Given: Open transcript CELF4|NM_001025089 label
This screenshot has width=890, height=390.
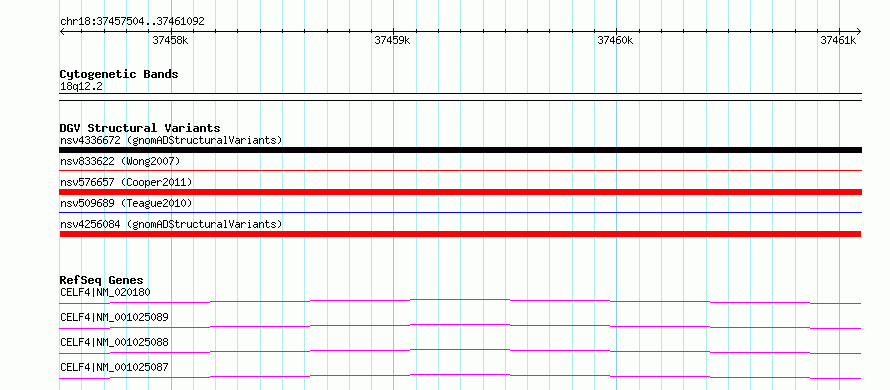Looking at the screenshot, I should click(114, 317).
